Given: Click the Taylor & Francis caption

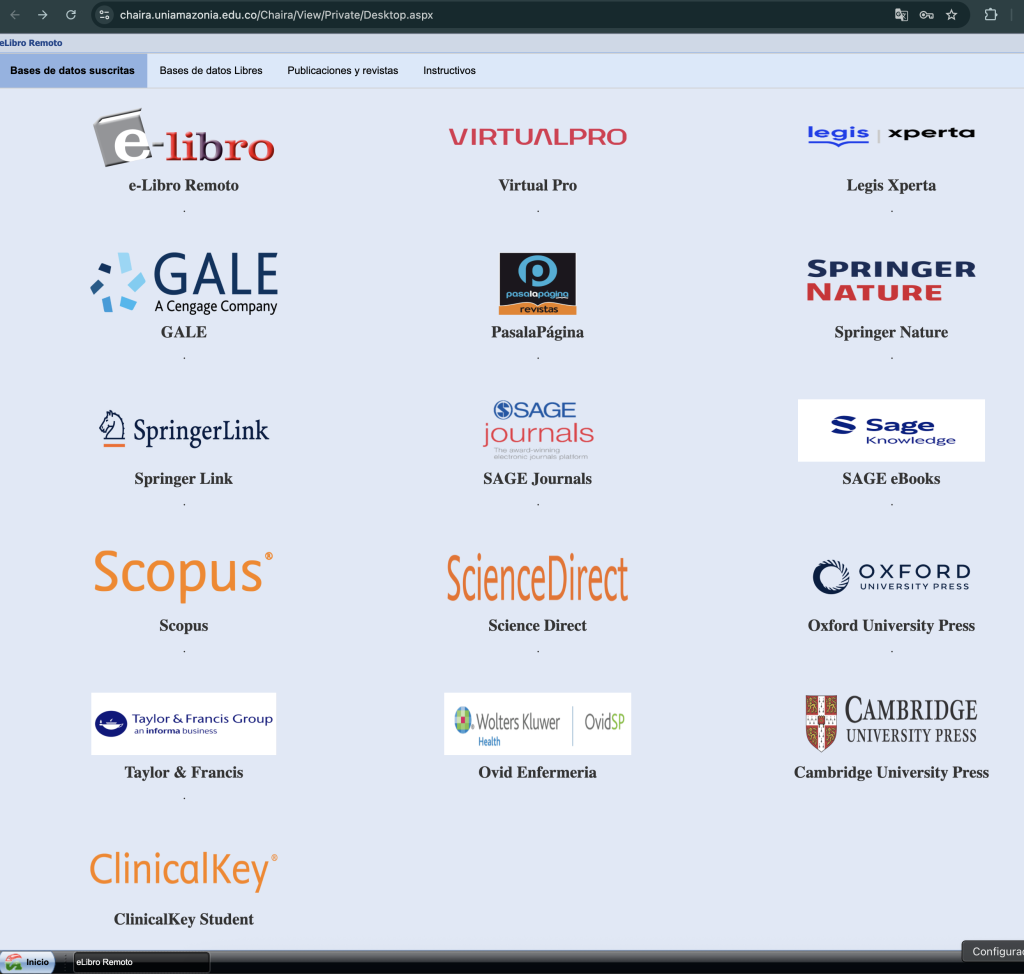Looking at the screenshot, I should coord(184,773).
